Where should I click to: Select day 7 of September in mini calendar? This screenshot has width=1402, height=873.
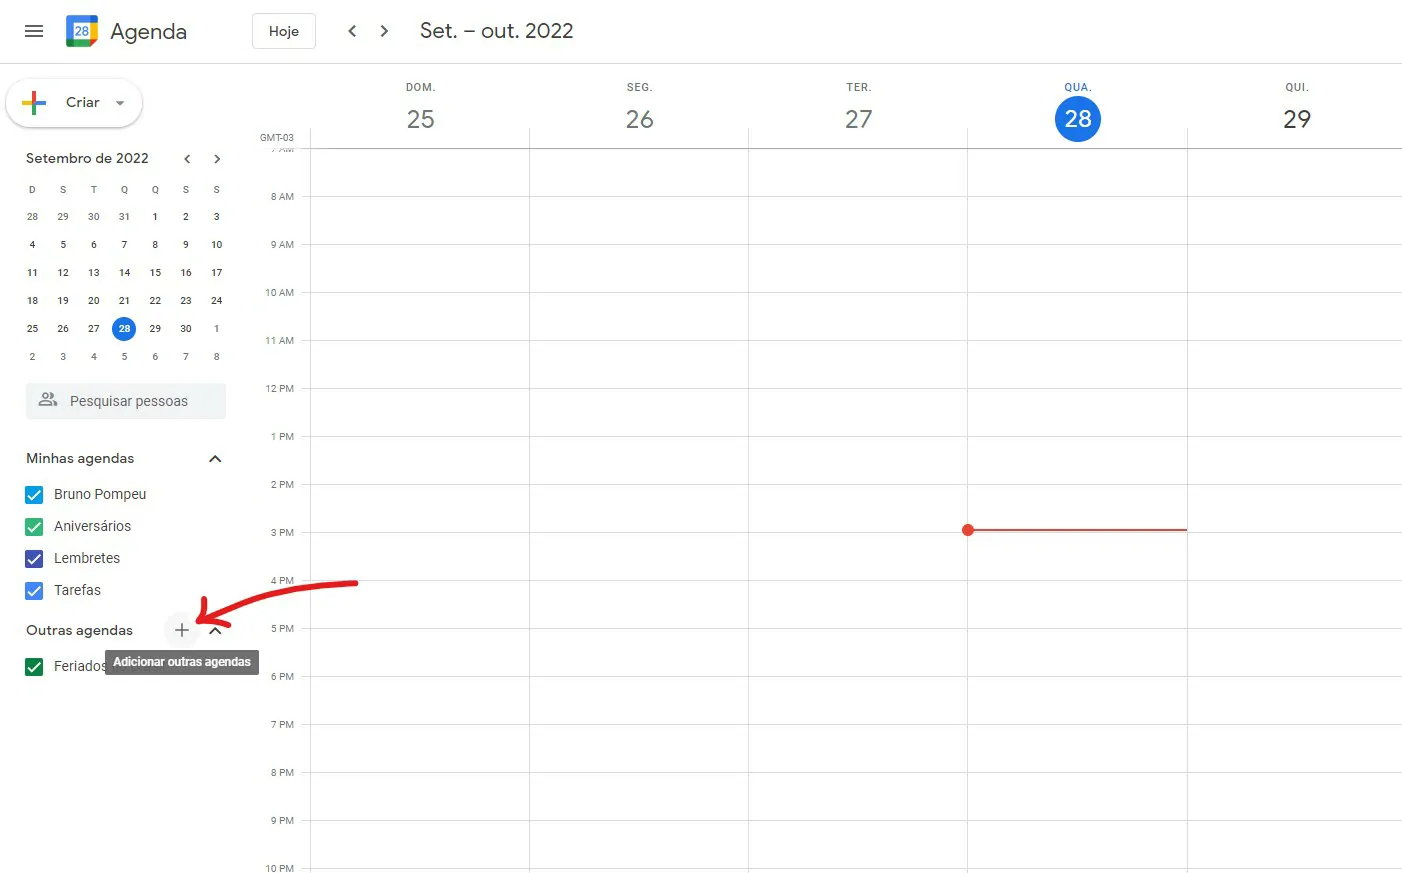pyautogui.click(x=124, y=244)
